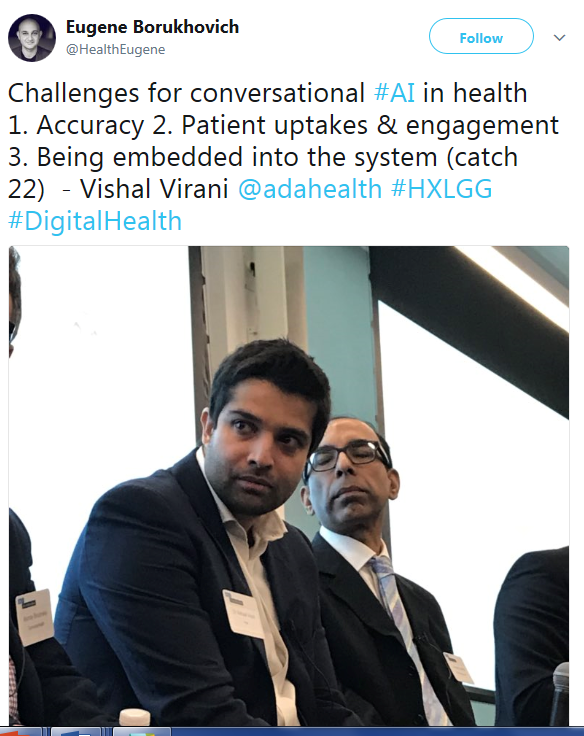Switch to the blue taskbar app icon

[x=76, y=732]
